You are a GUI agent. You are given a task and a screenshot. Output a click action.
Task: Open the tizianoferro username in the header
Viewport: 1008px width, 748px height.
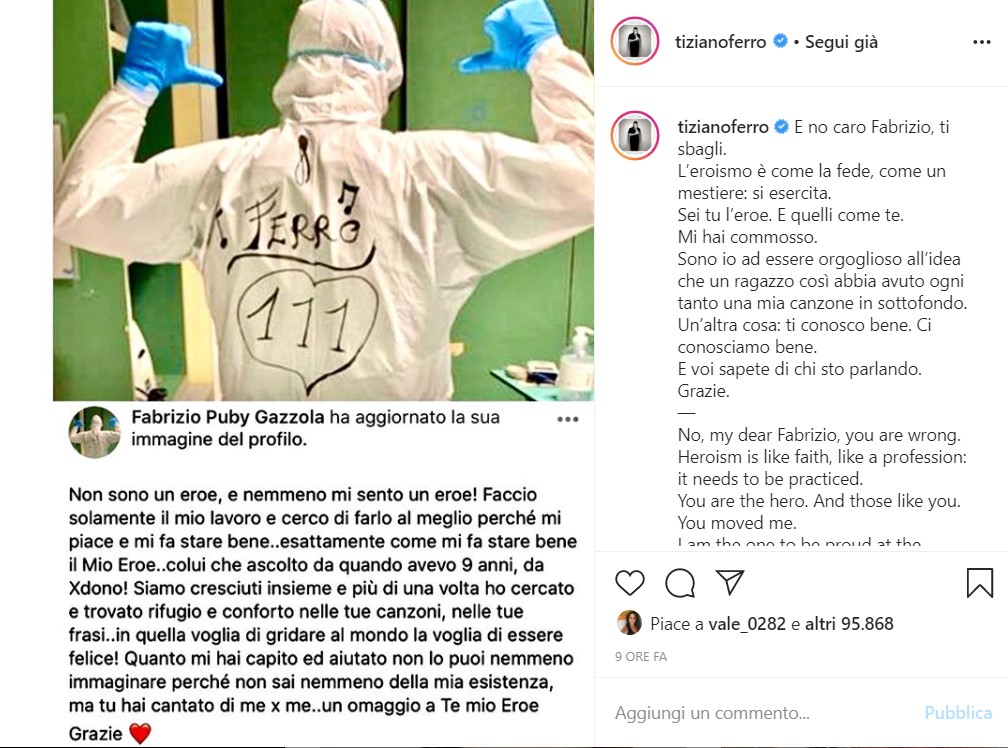pyautogui.click(x=721, y=42)
